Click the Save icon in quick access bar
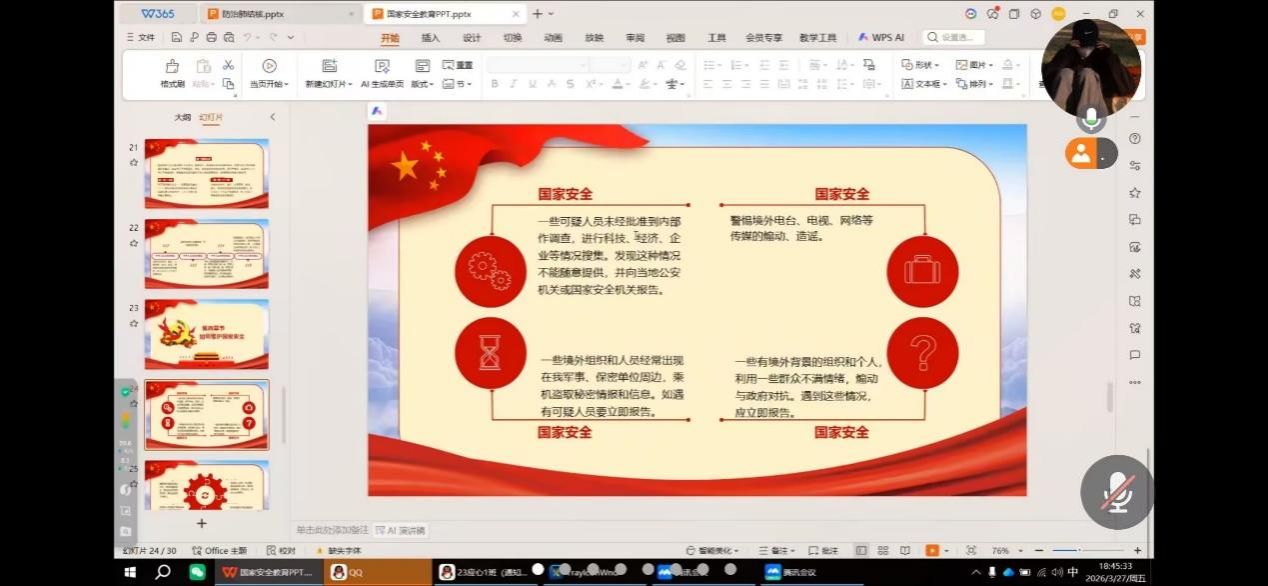This screenshot has width=1268, height=586. pyautogui.click(x=177, y=37)
